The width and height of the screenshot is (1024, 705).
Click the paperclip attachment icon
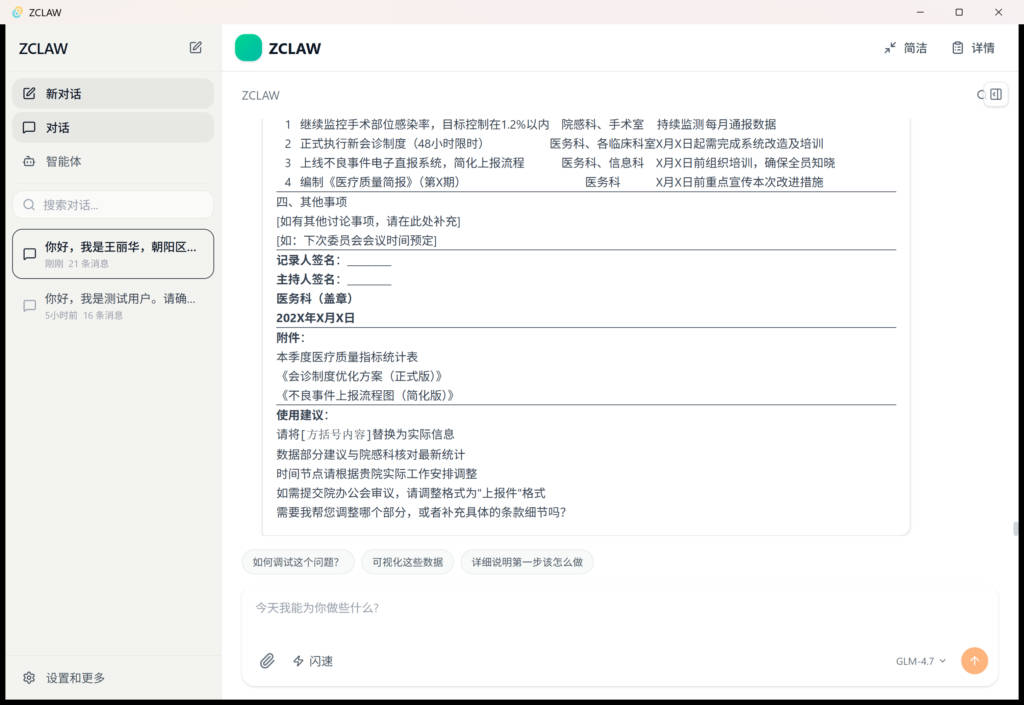tap(267, 661)
